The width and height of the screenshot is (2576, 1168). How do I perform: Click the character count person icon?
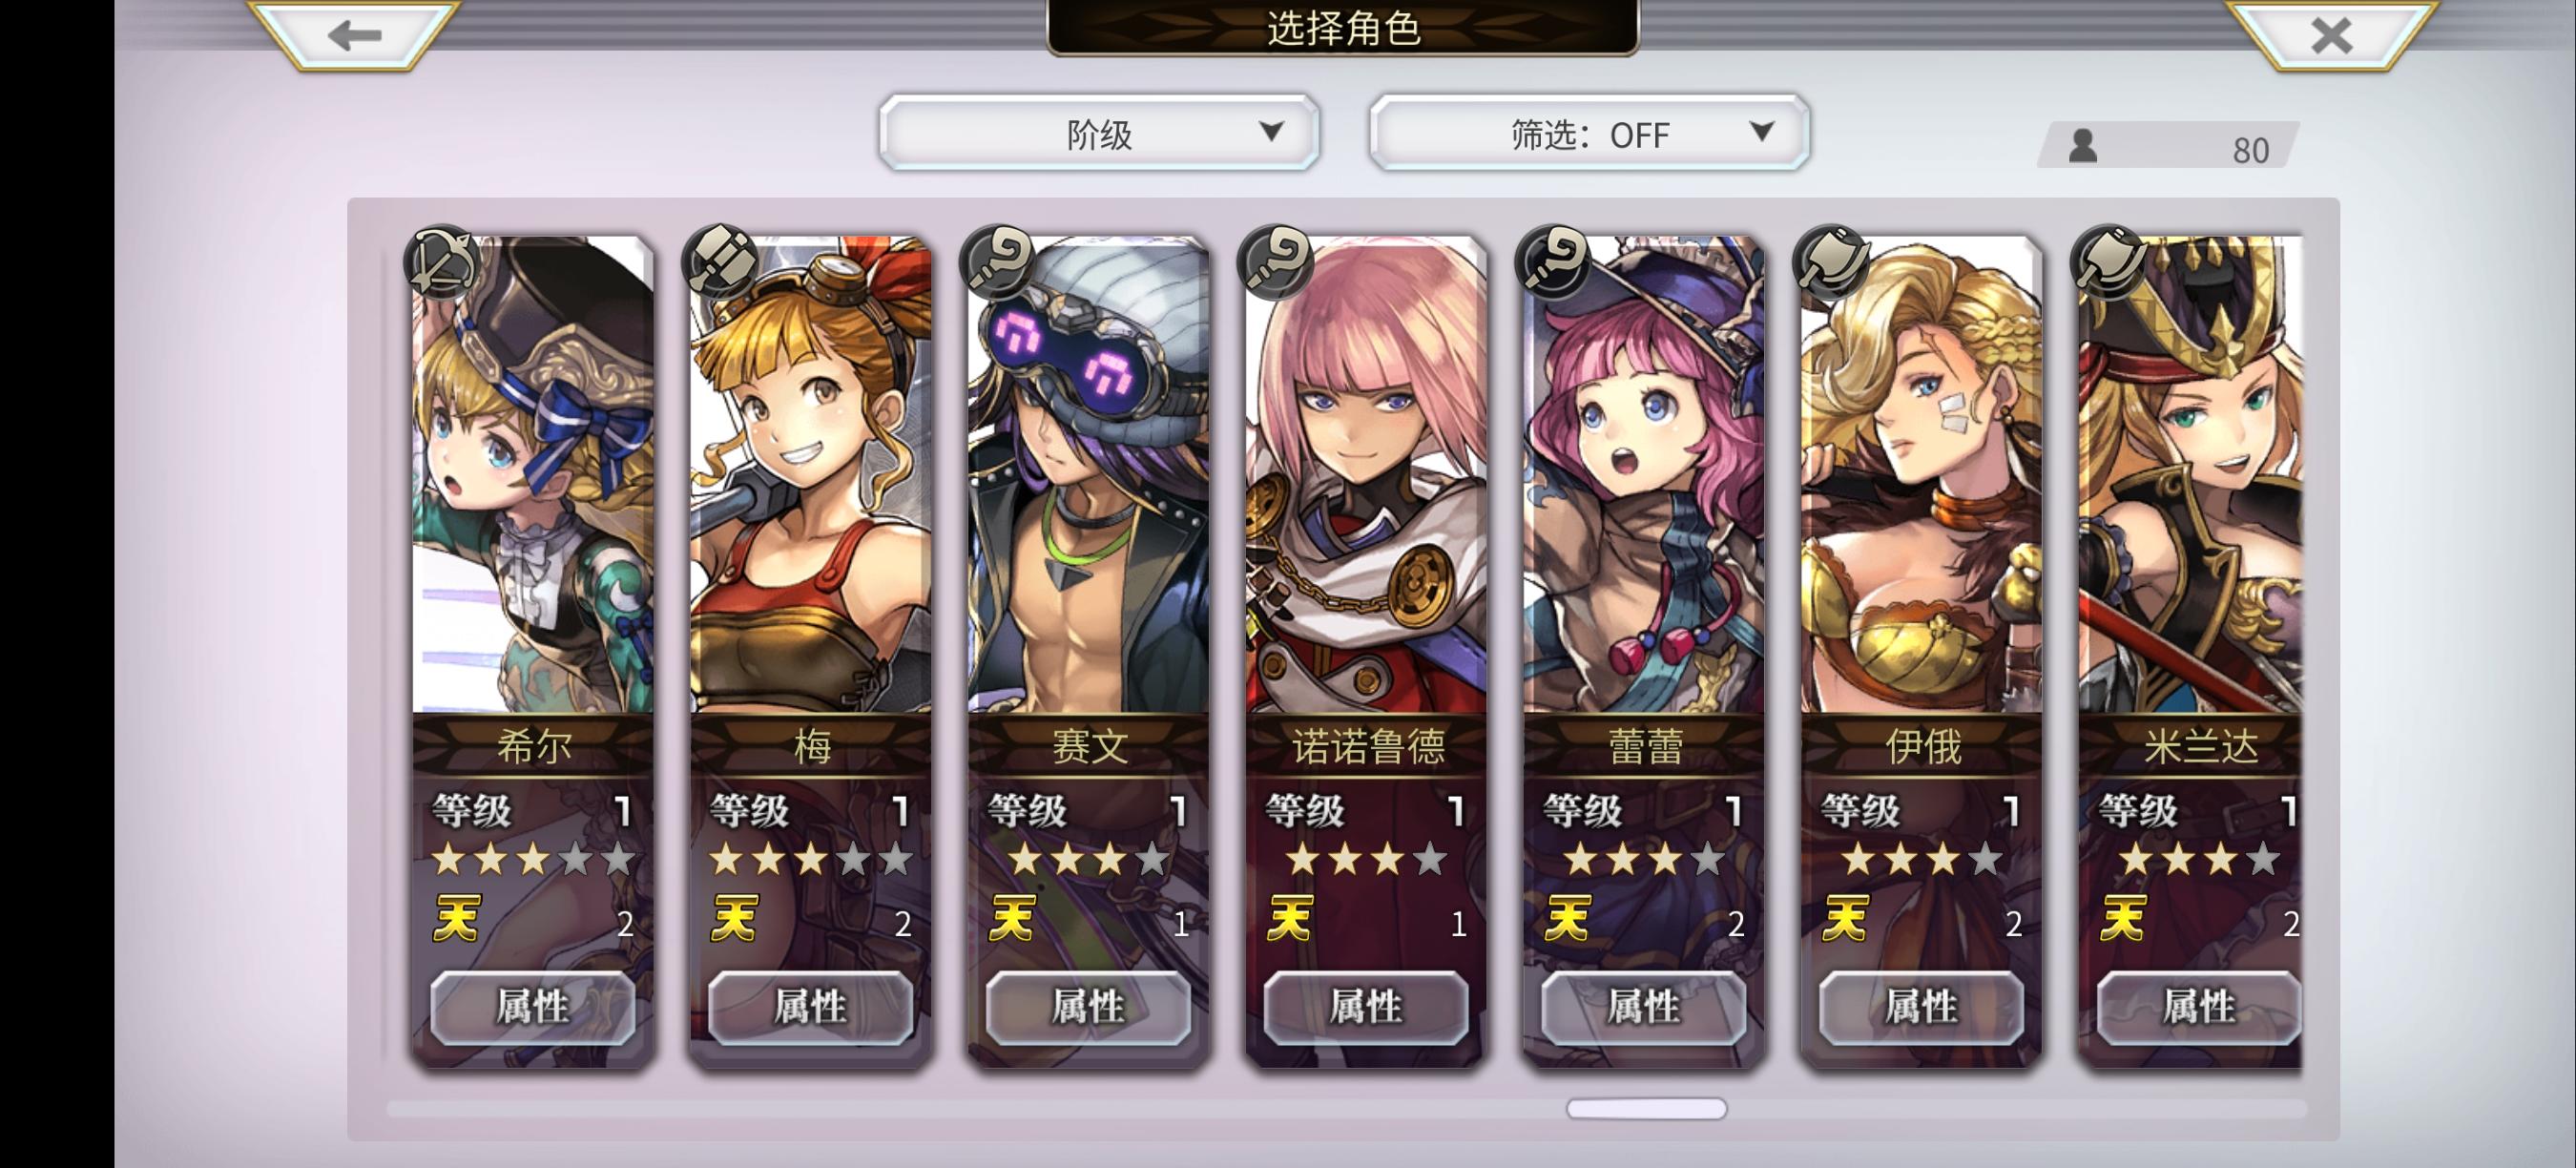pos(2083,146)
